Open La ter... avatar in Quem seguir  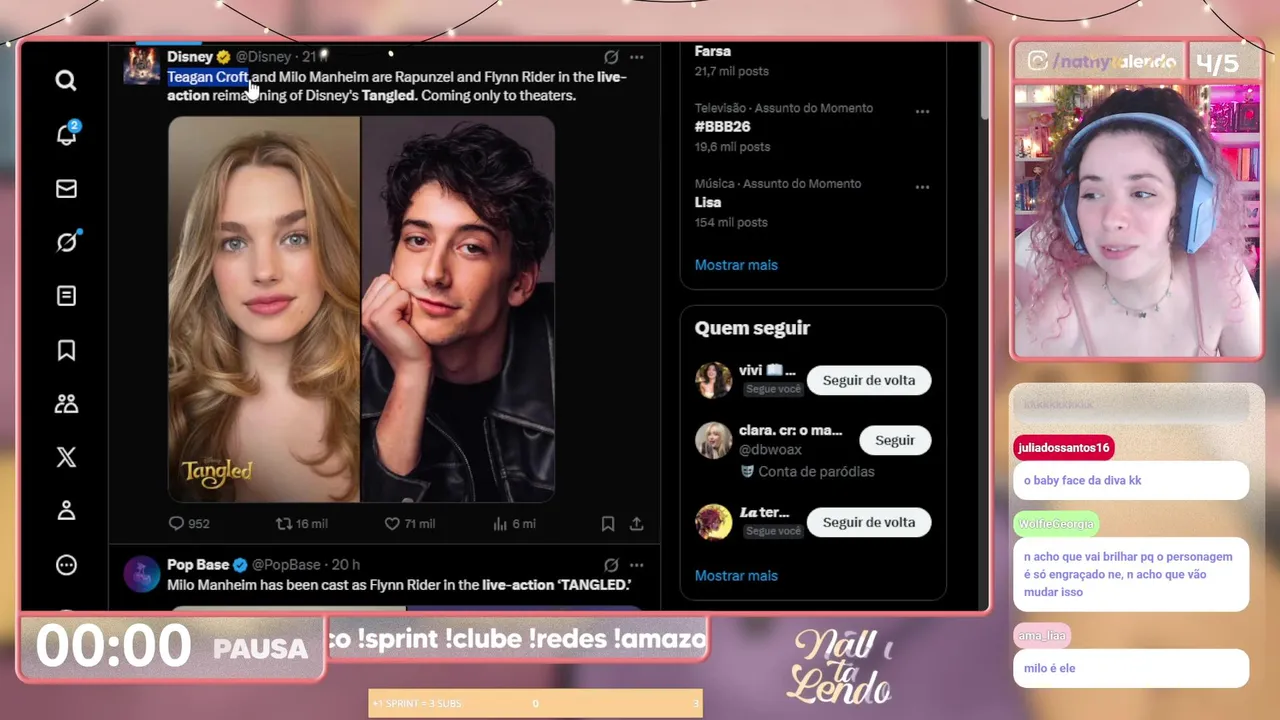click(714, 522)
